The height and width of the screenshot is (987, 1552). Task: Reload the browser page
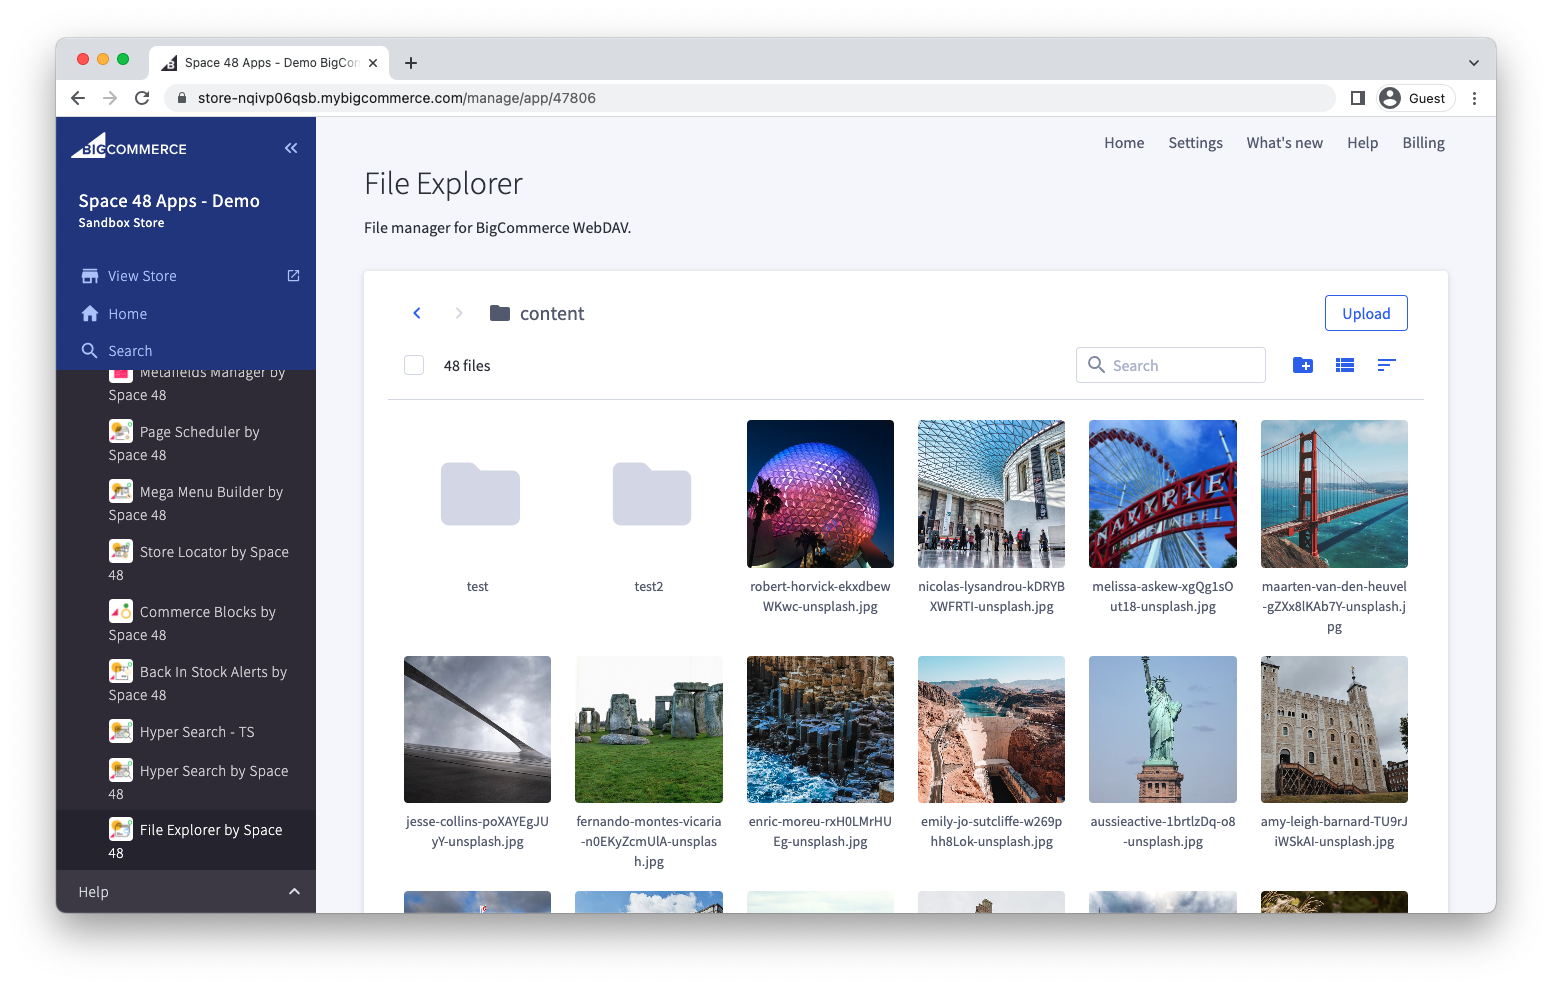[142, 98]
